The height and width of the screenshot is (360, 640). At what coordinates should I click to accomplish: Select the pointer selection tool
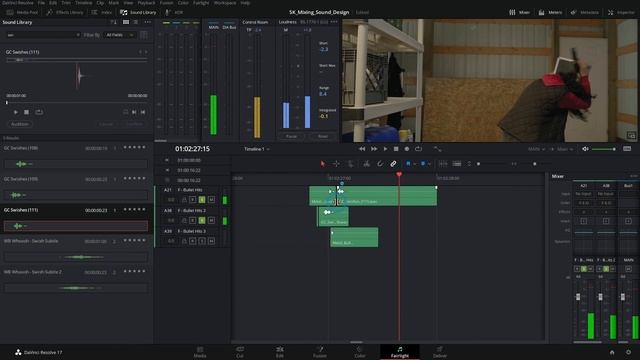[x=323, y=164]
